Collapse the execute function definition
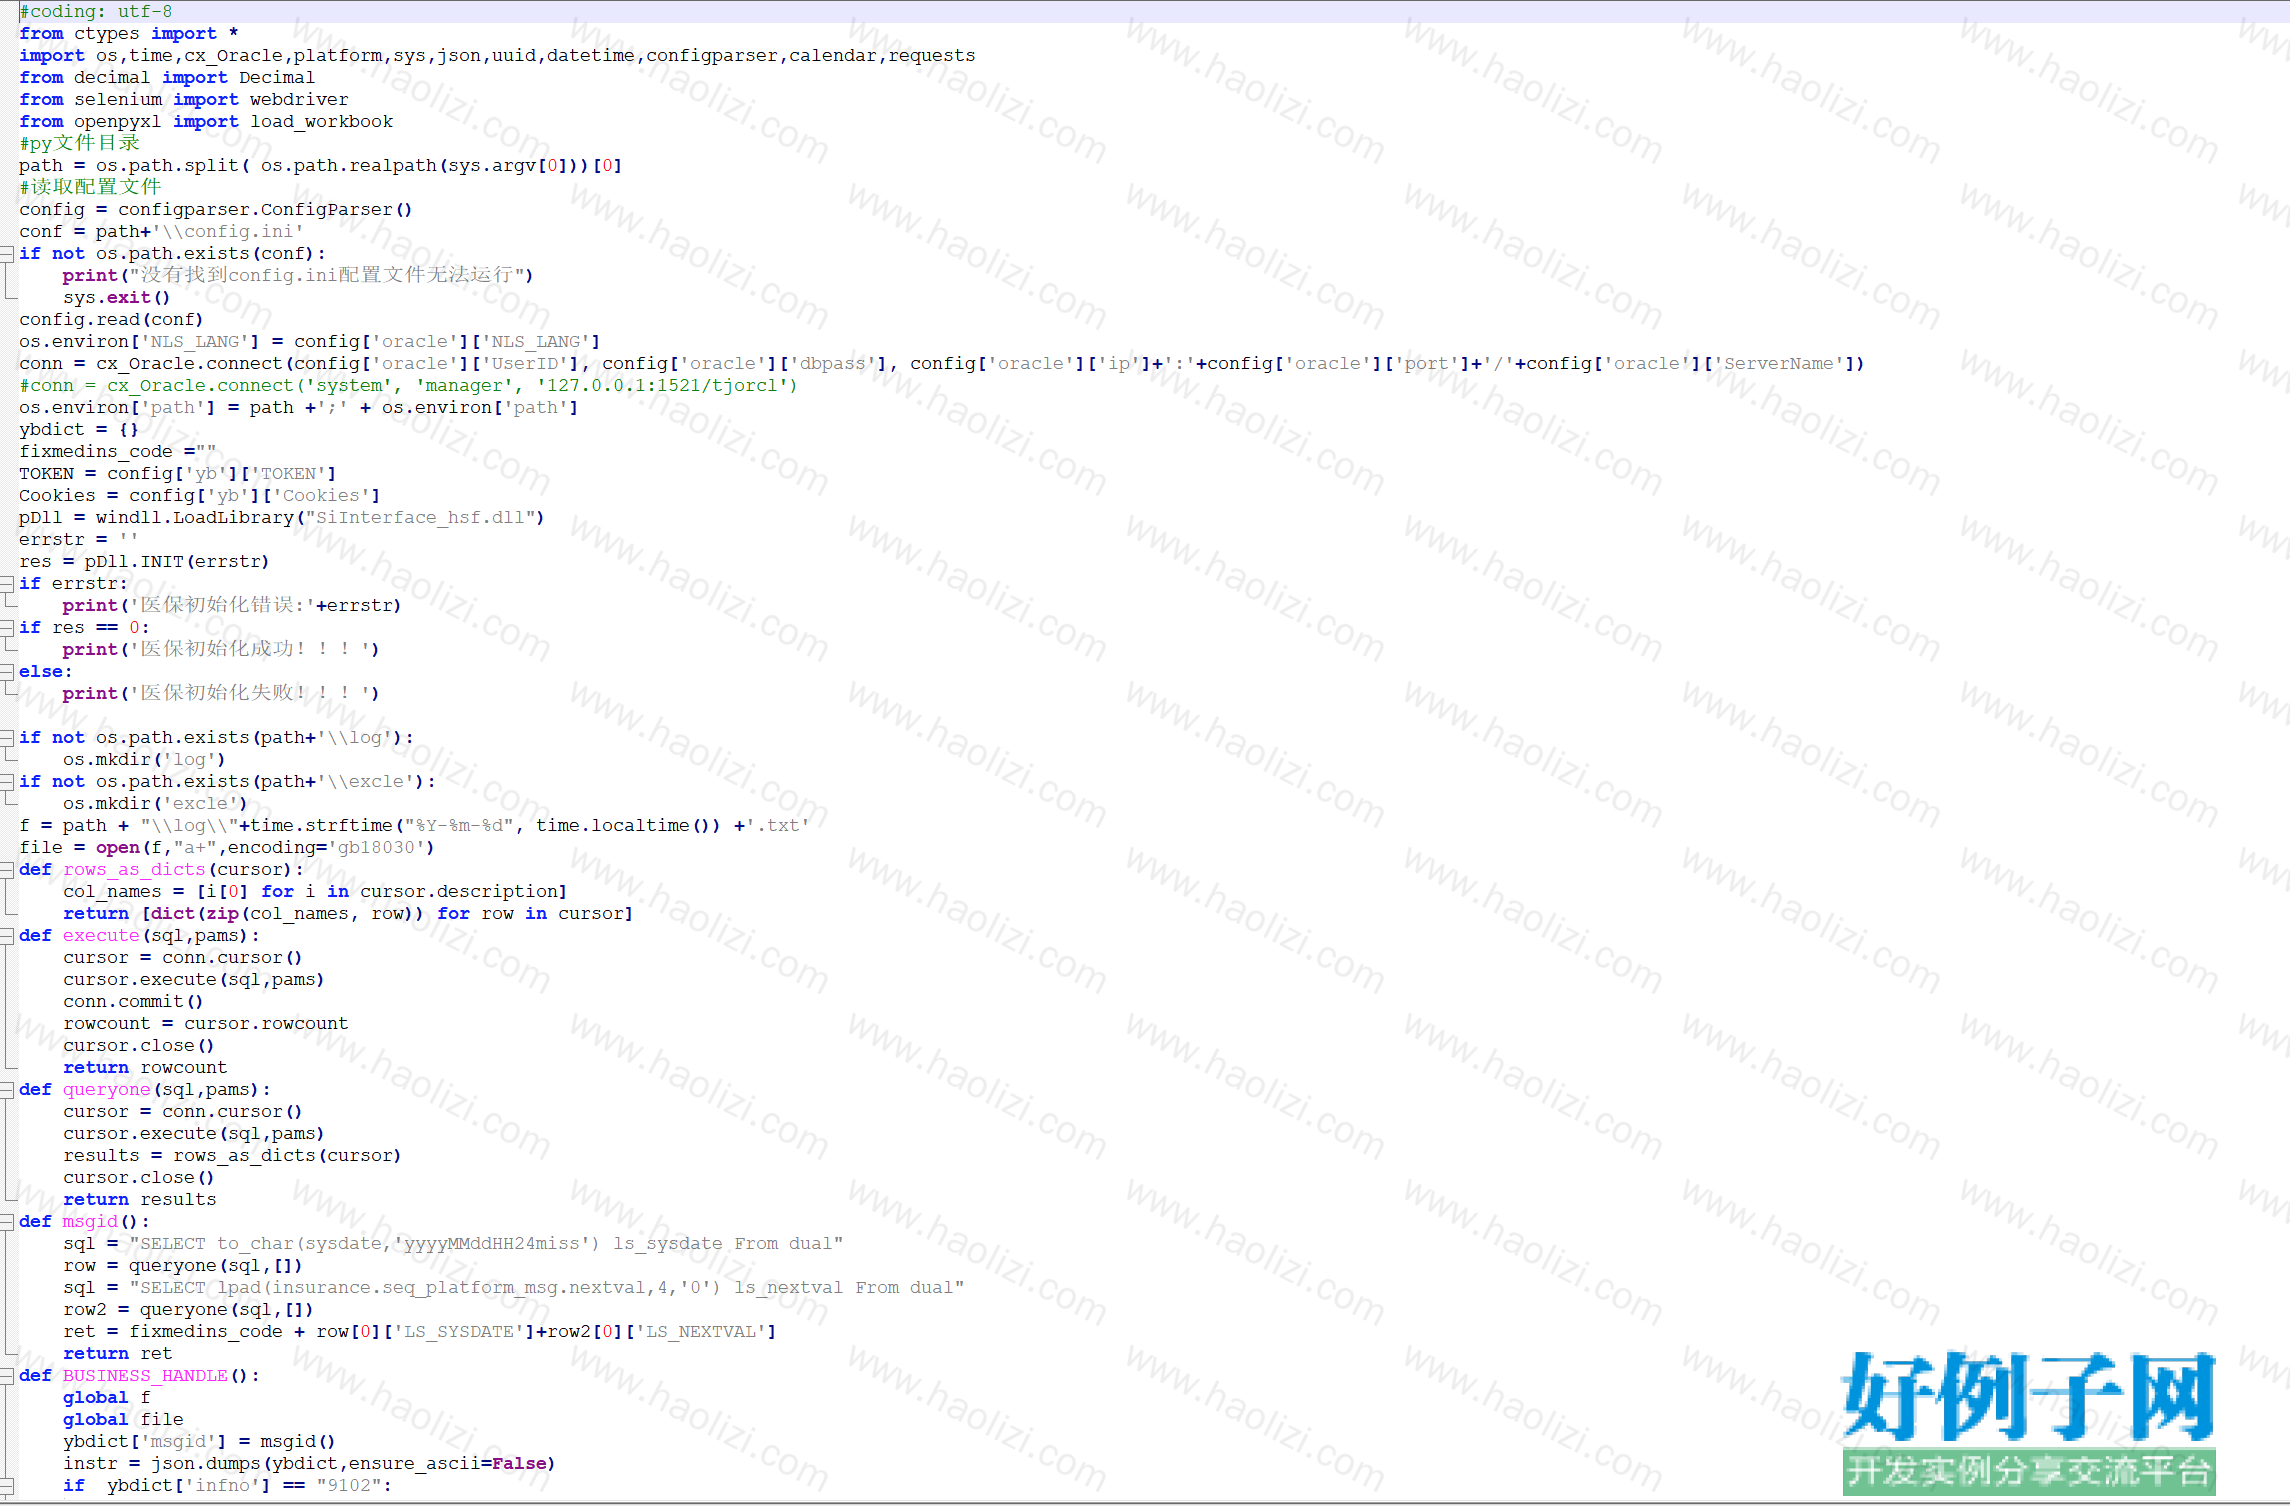The image size is (2290, 1506). [x=6, y=936]
